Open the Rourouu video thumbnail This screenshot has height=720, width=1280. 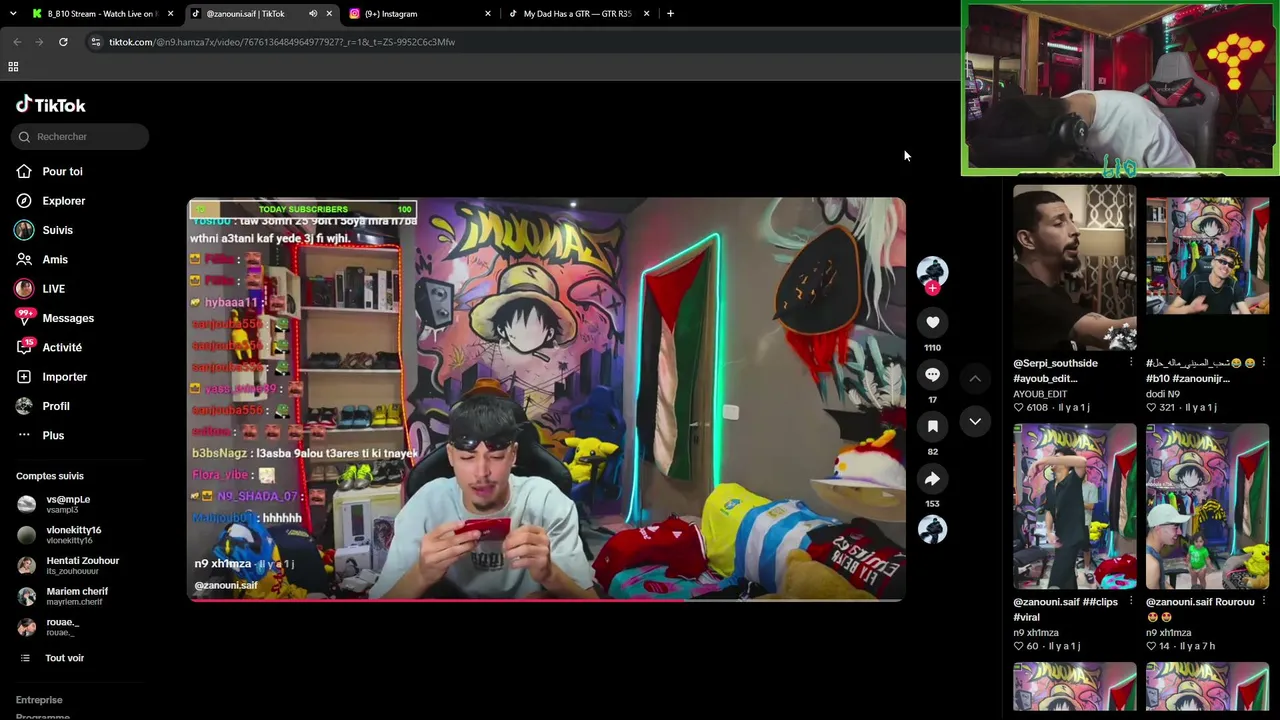pyautogui.click(x=1208, y=506)
